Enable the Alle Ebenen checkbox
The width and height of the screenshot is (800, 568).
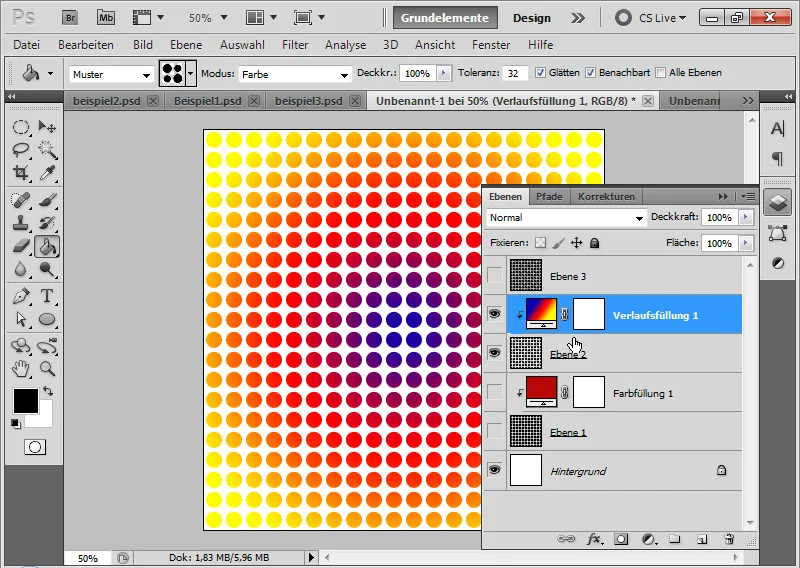660,73
